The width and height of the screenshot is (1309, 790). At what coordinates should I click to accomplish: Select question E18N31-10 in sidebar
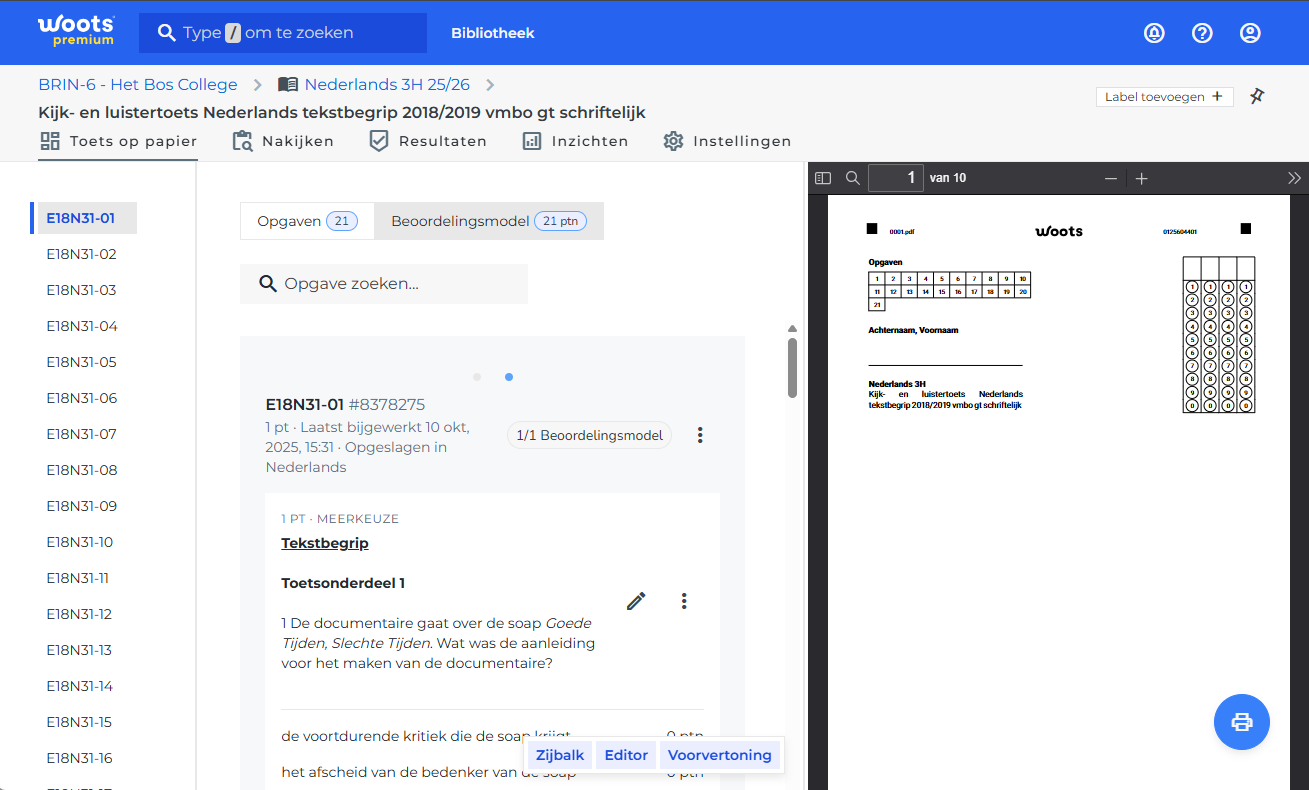(x=80, y=542)
